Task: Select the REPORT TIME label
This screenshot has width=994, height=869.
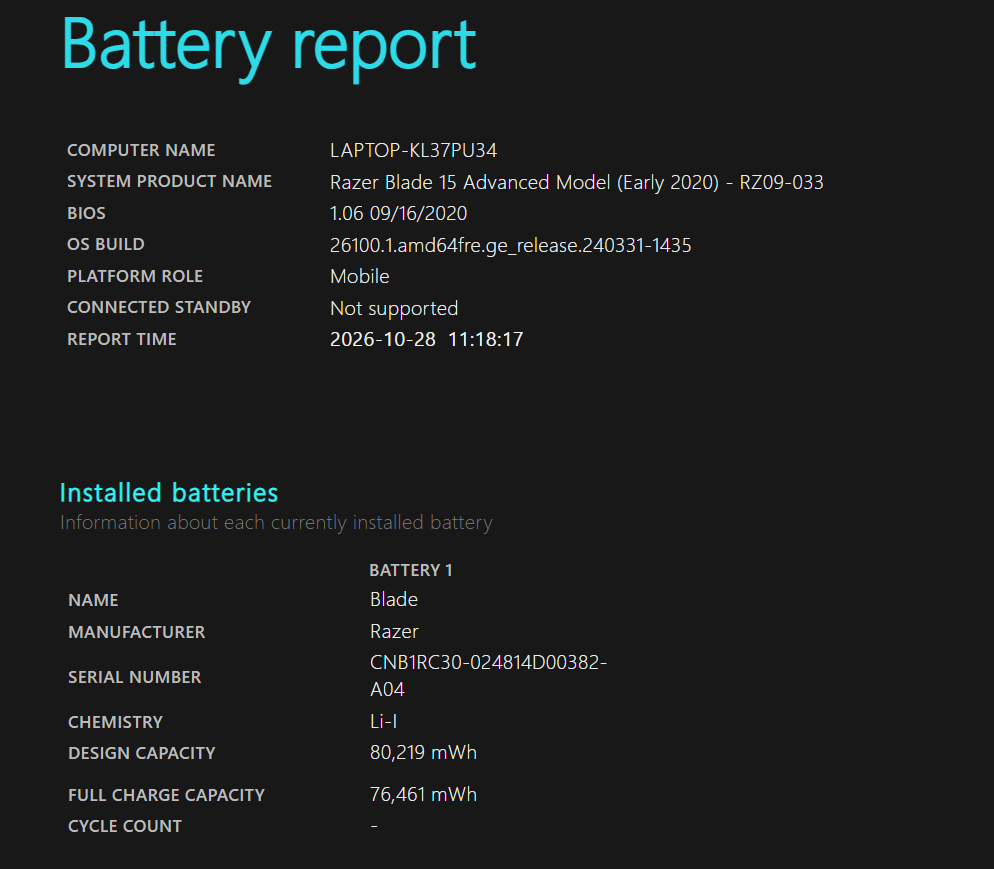Action: coord(122,339)
